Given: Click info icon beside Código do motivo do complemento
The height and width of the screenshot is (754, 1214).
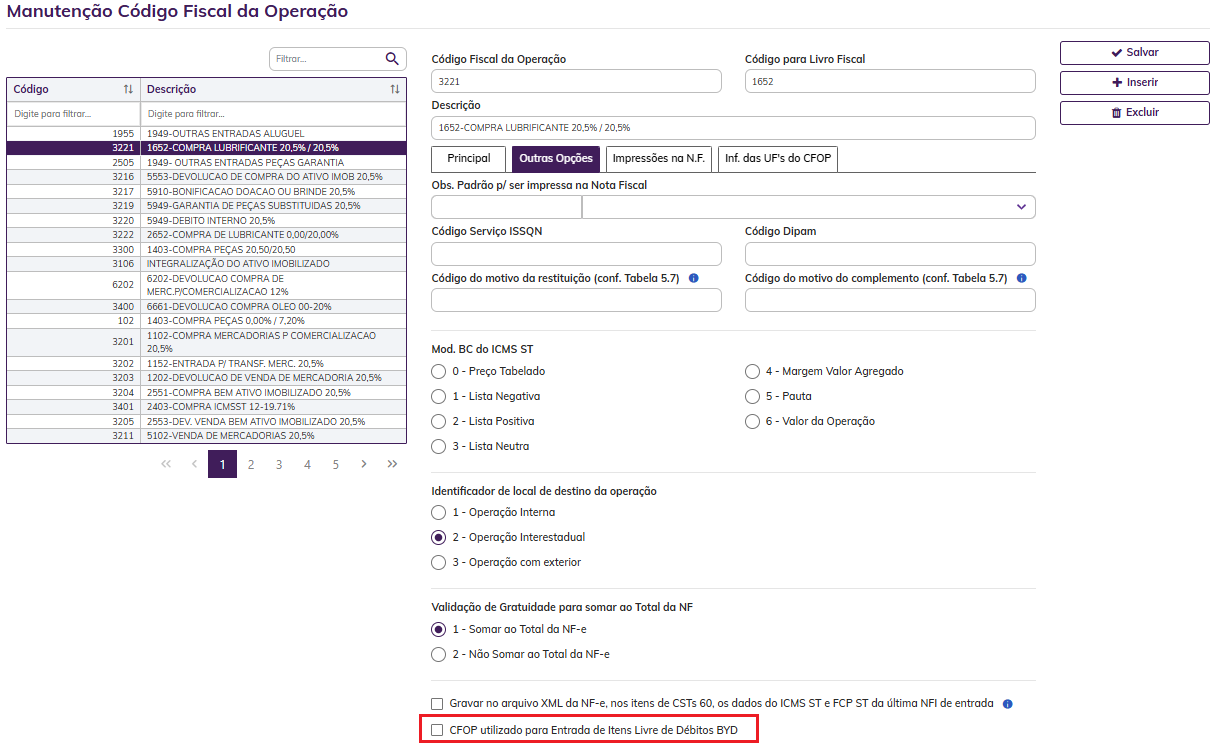Looking at the screenshot, I should 1021,278.
